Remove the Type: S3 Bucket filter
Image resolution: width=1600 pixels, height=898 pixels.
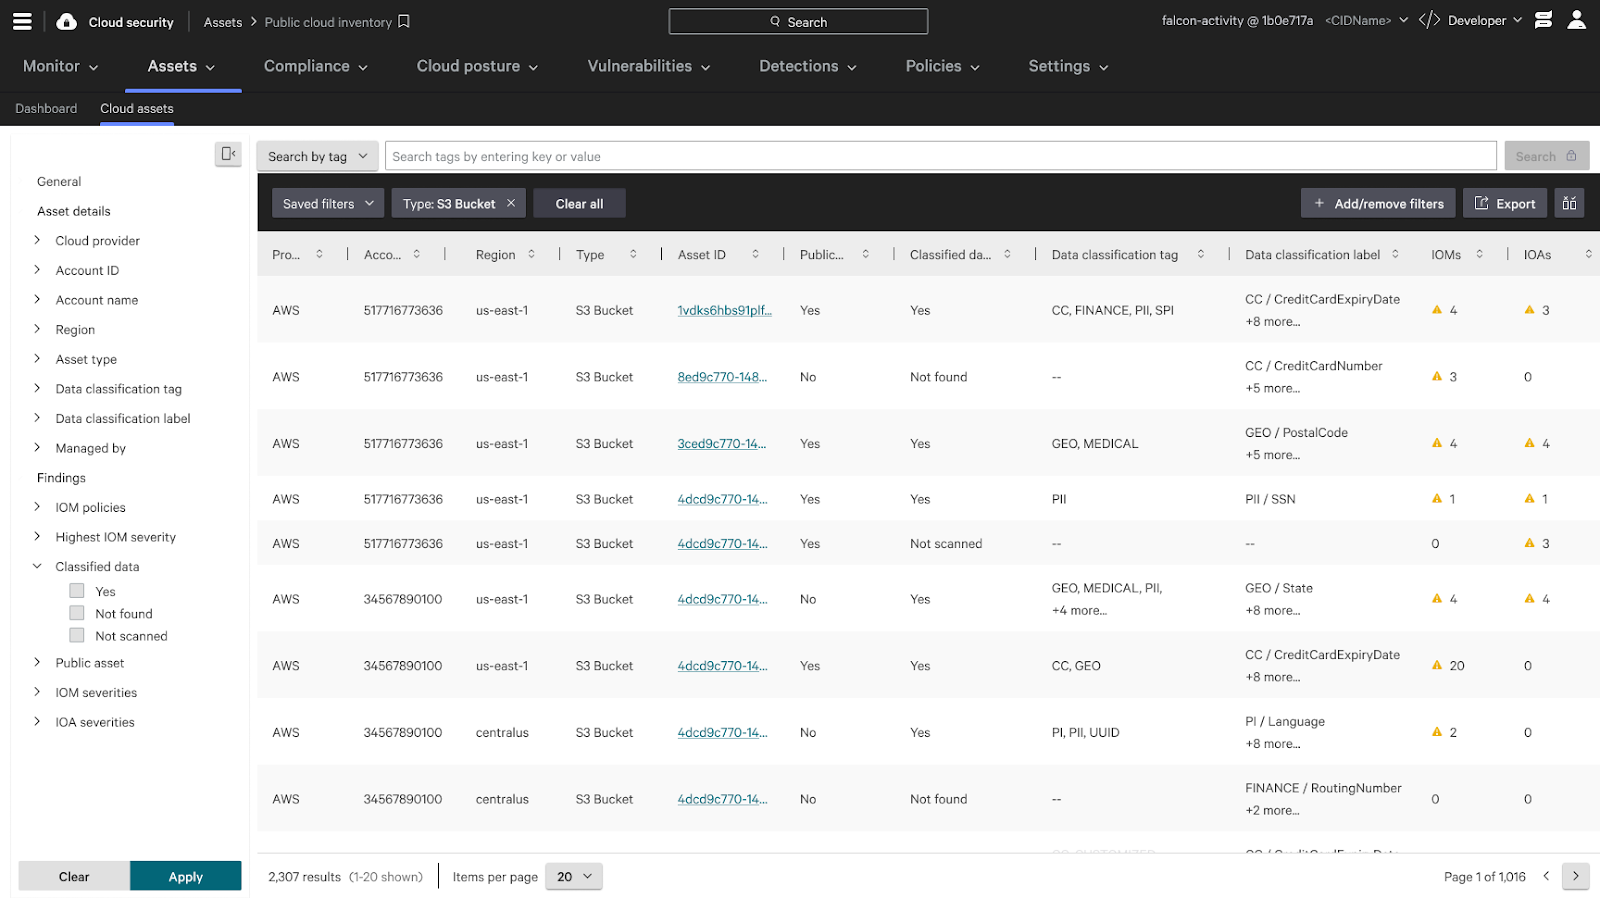pos(511,203)
